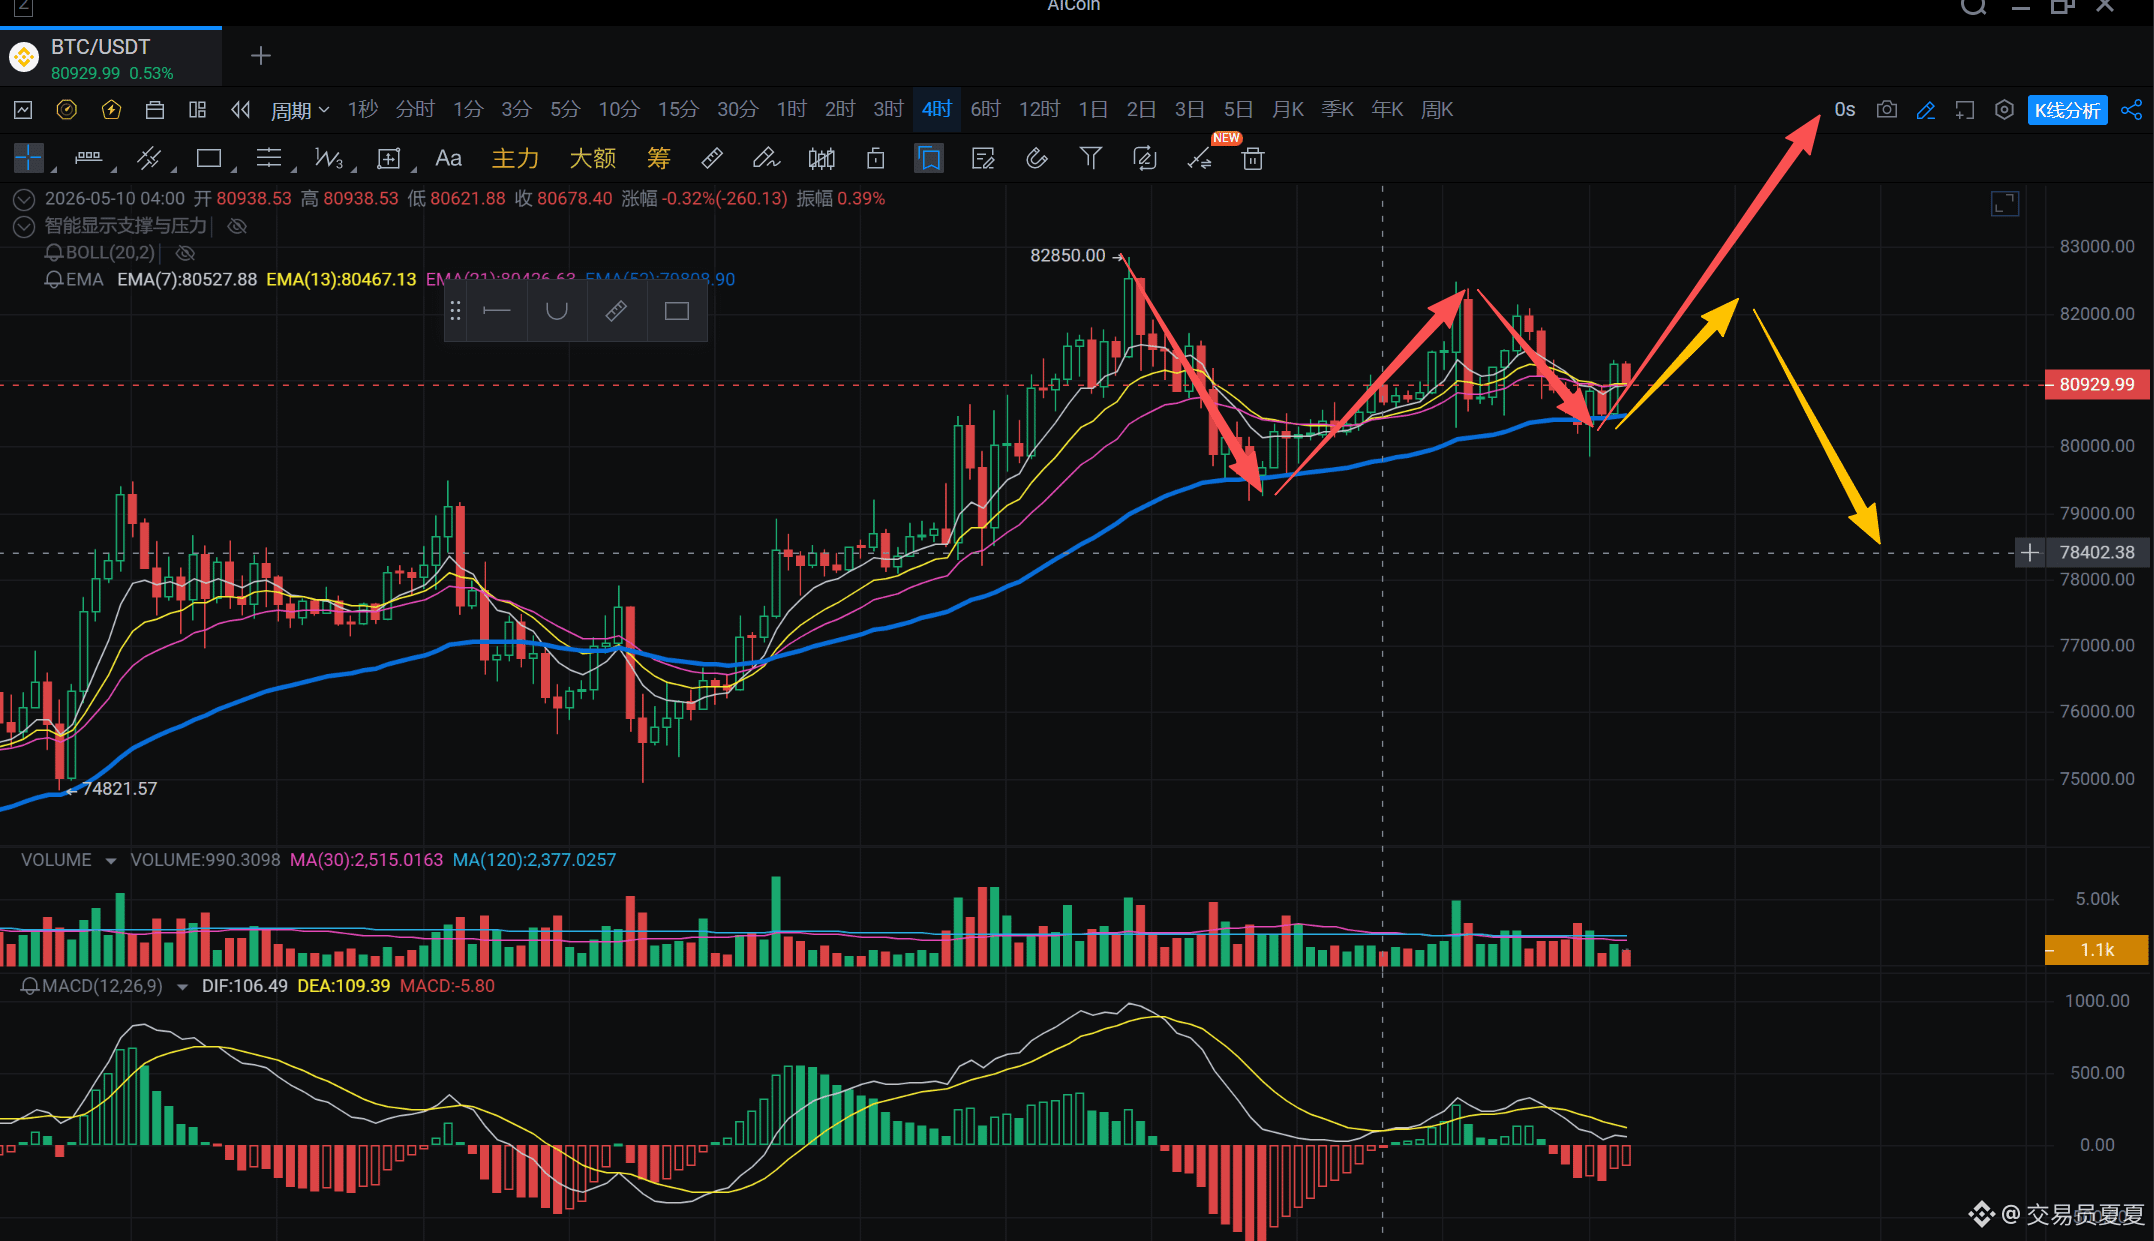Select the crosshair cursor tool
2154x1241 pixels.
click(x=29, y=158)
